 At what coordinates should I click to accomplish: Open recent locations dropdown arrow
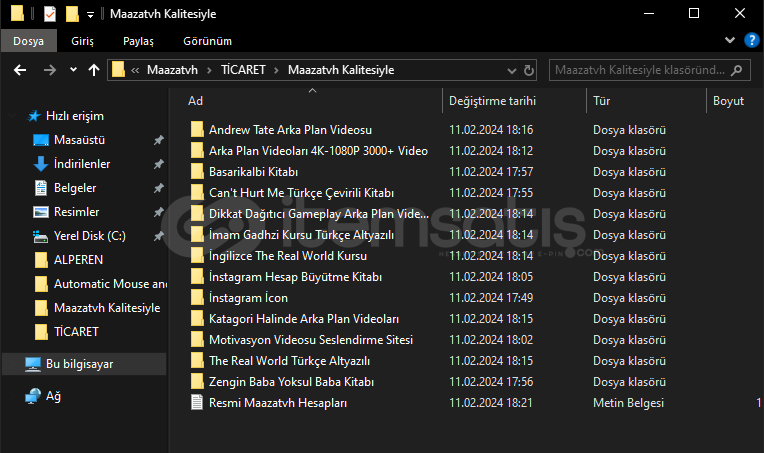click(x=73, y=70)
